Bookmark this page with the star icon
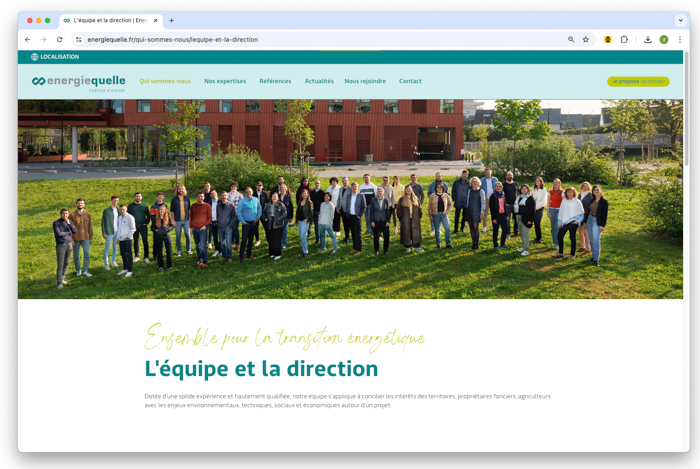The image size is (700, 469). tap(586, 40)
